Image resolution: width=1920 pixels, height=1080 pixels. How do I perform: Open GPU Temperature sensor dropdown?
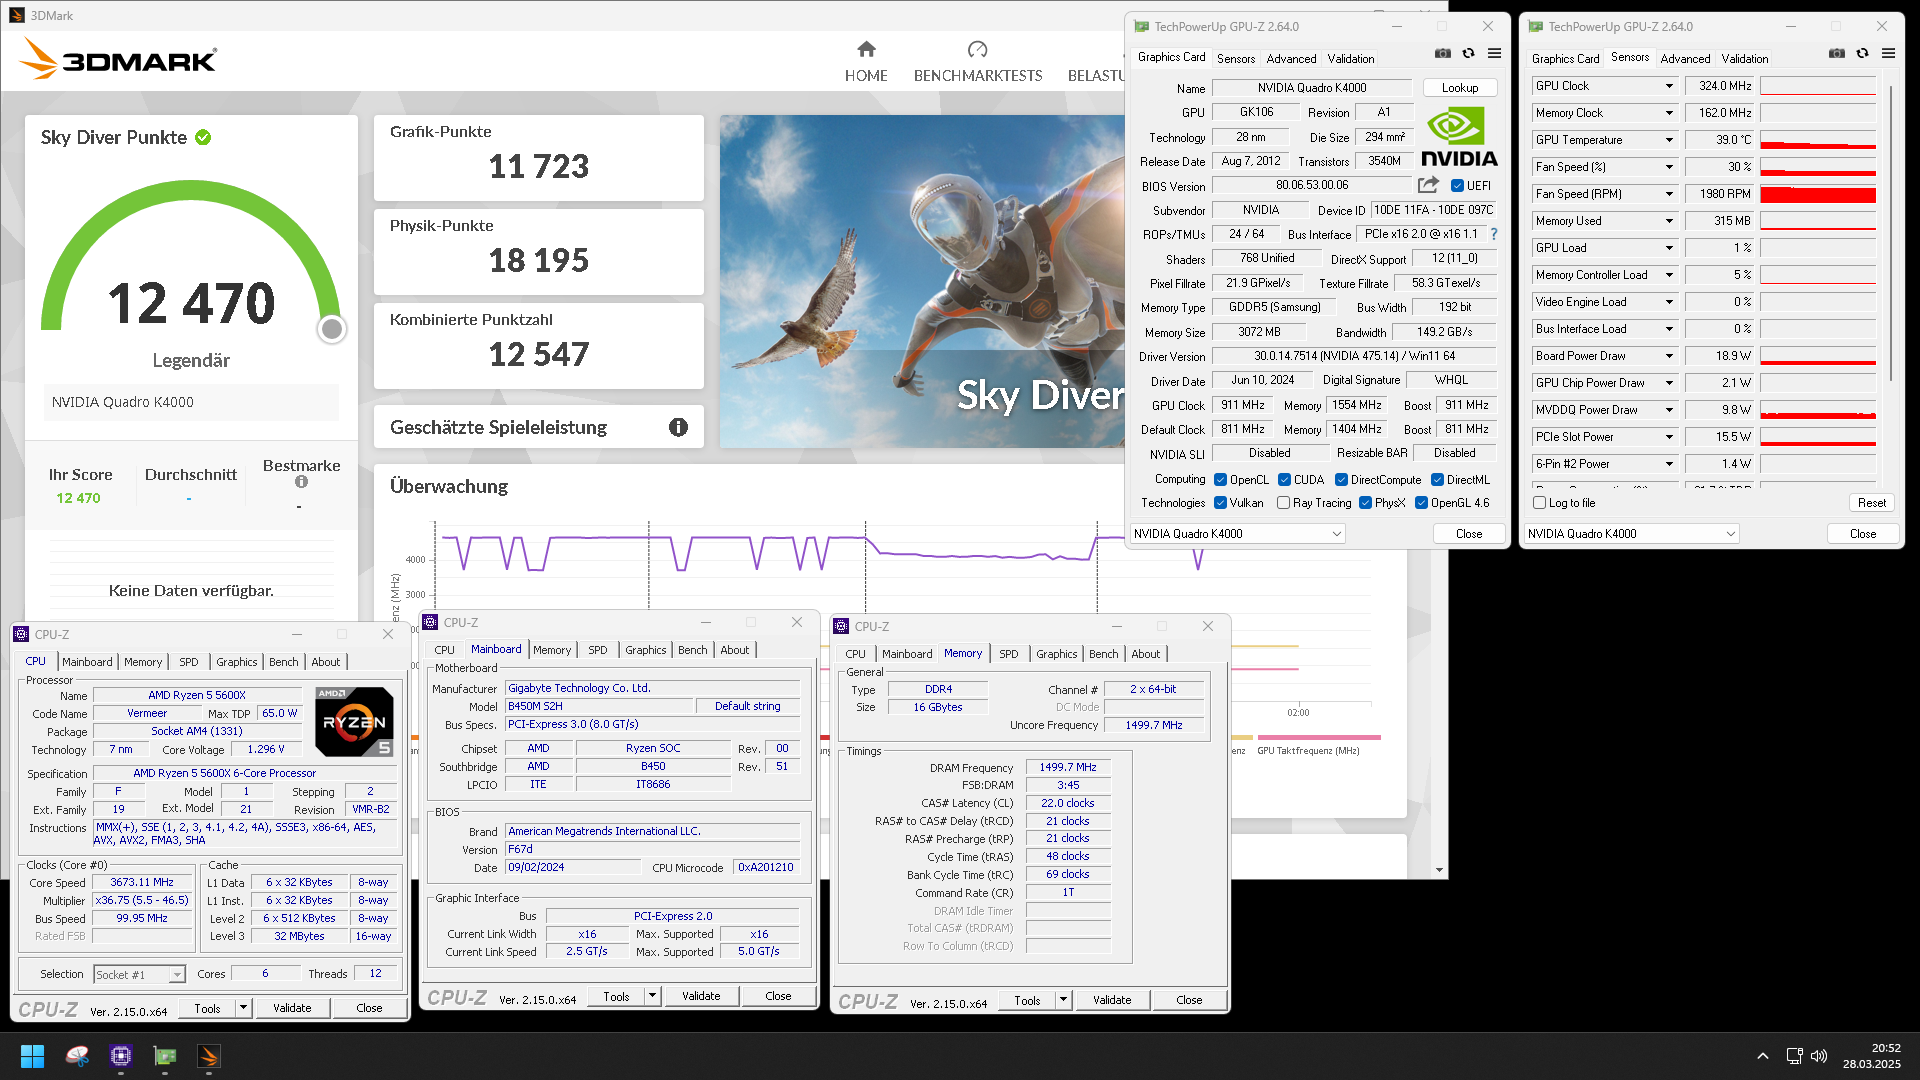pos(1669,140)
